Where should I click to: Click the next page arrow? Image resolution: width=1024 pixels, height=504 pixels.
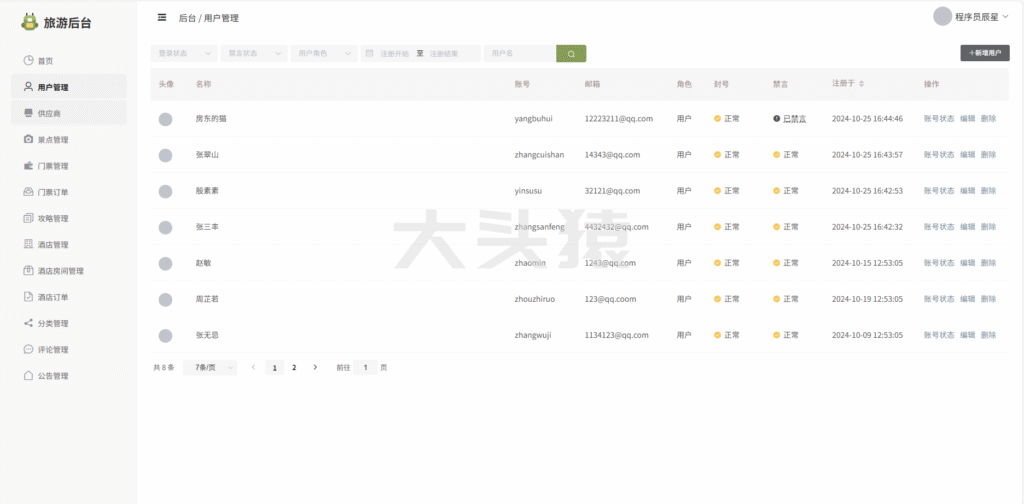tap(315, 368)
